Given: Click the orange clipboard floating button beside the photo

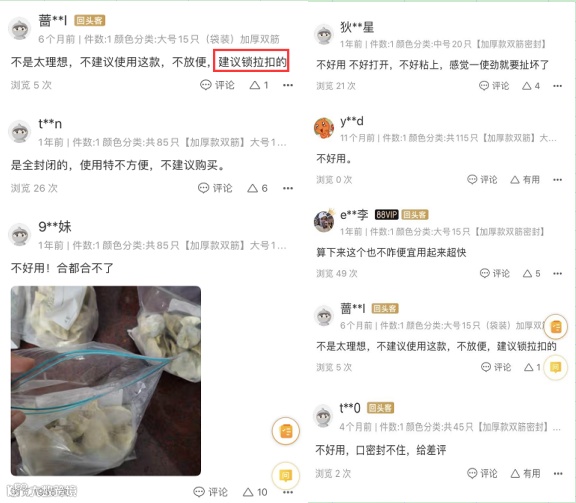Looking at the screenshot, I should (x=285, y=431).
